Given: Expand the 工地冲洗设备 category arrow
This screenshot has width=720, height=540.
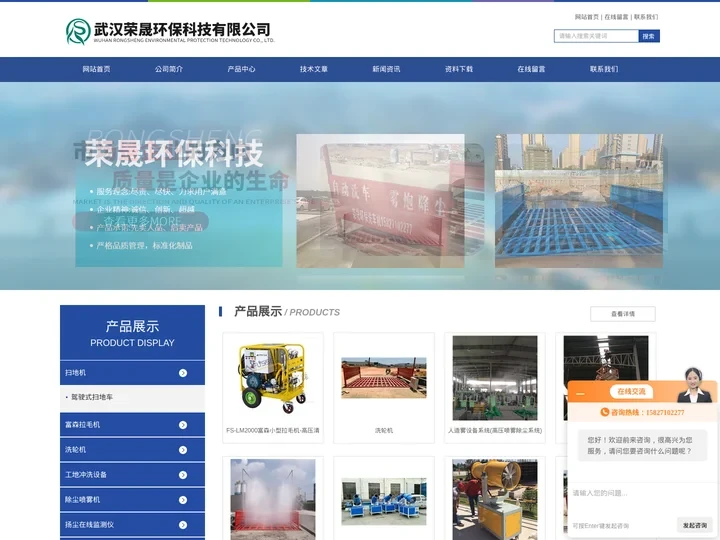Looking at the screenshot, I should (x=183, y=475).
